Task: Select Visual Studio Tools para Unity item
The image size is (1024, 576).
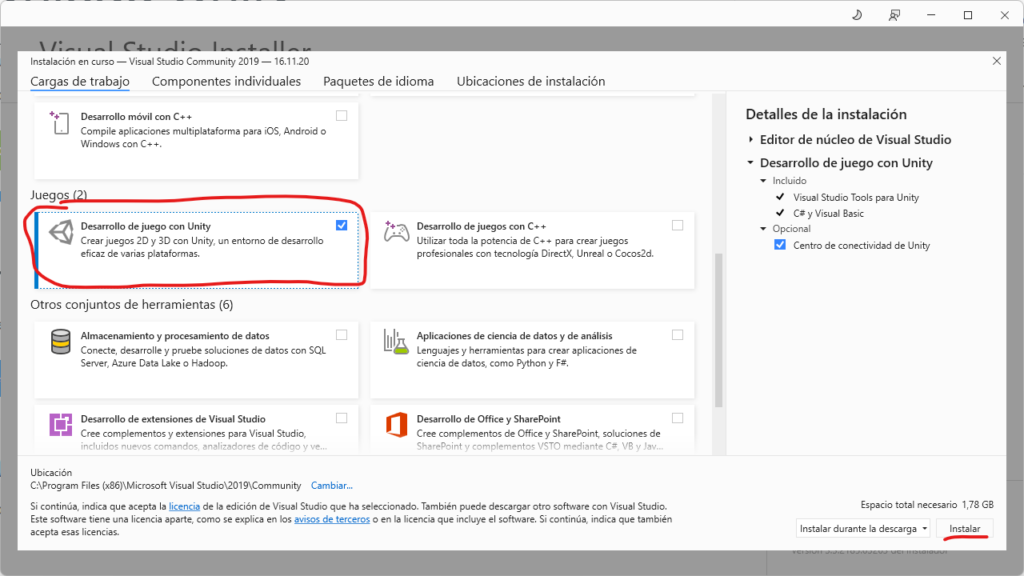Action: tap(856, 197)
